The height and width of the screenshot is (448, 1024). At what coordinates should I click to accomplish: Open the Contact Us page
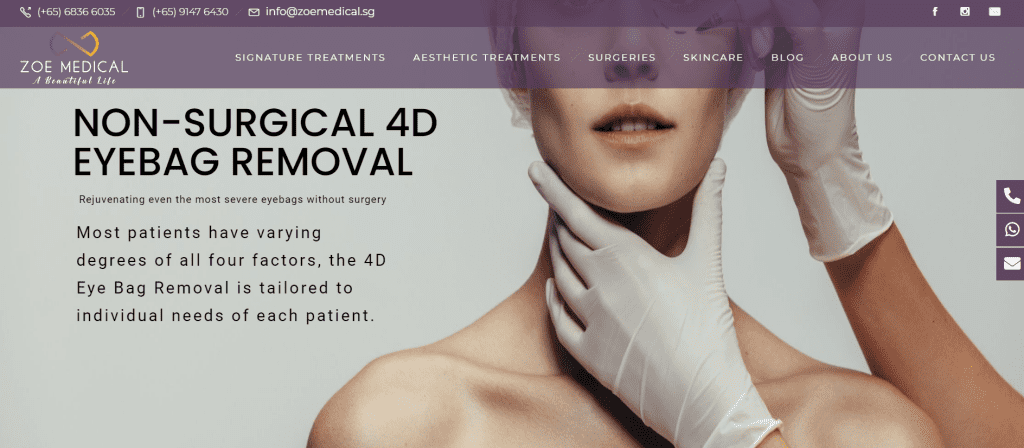tap(957, 57)
